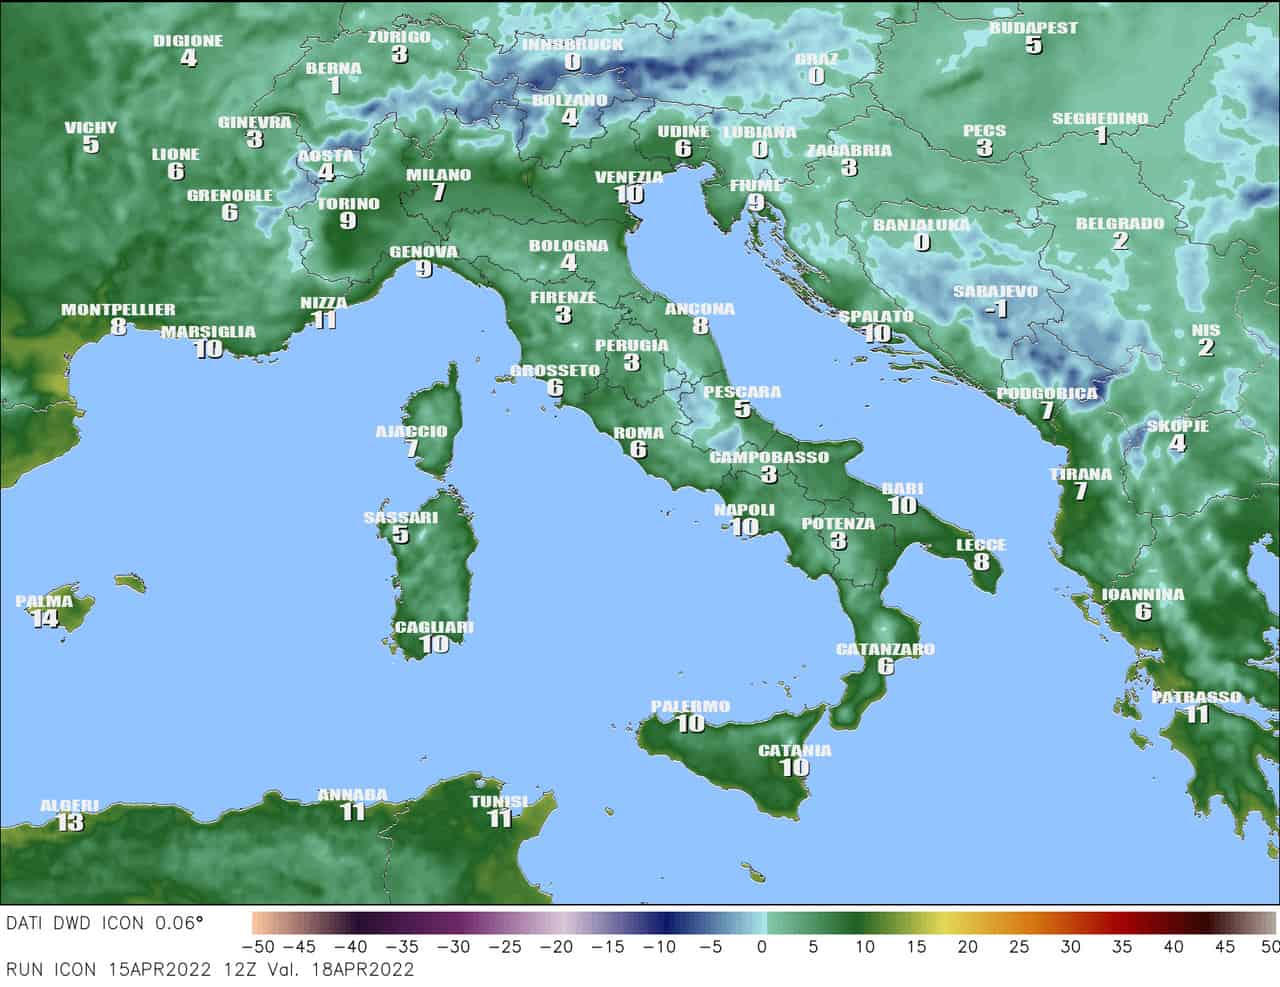Select the CATANZARO label in Calabria

[x=885, y=649]
